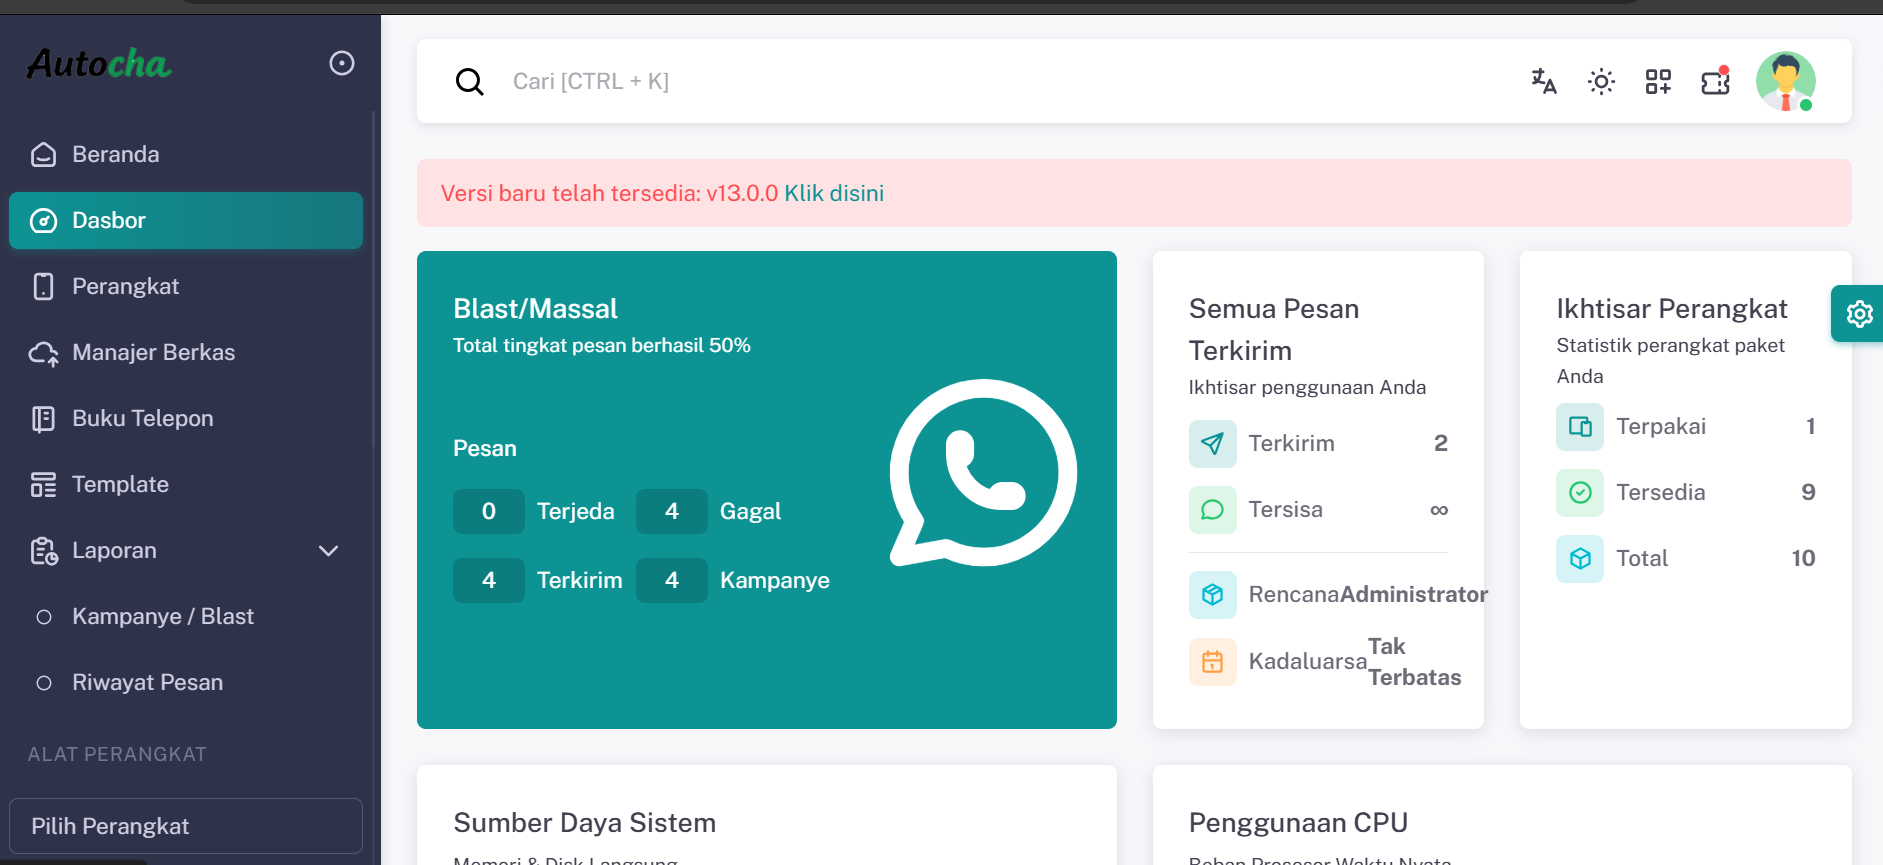
Task: Click the Rencana cube icon
Action: click(x=1213, y=595)
